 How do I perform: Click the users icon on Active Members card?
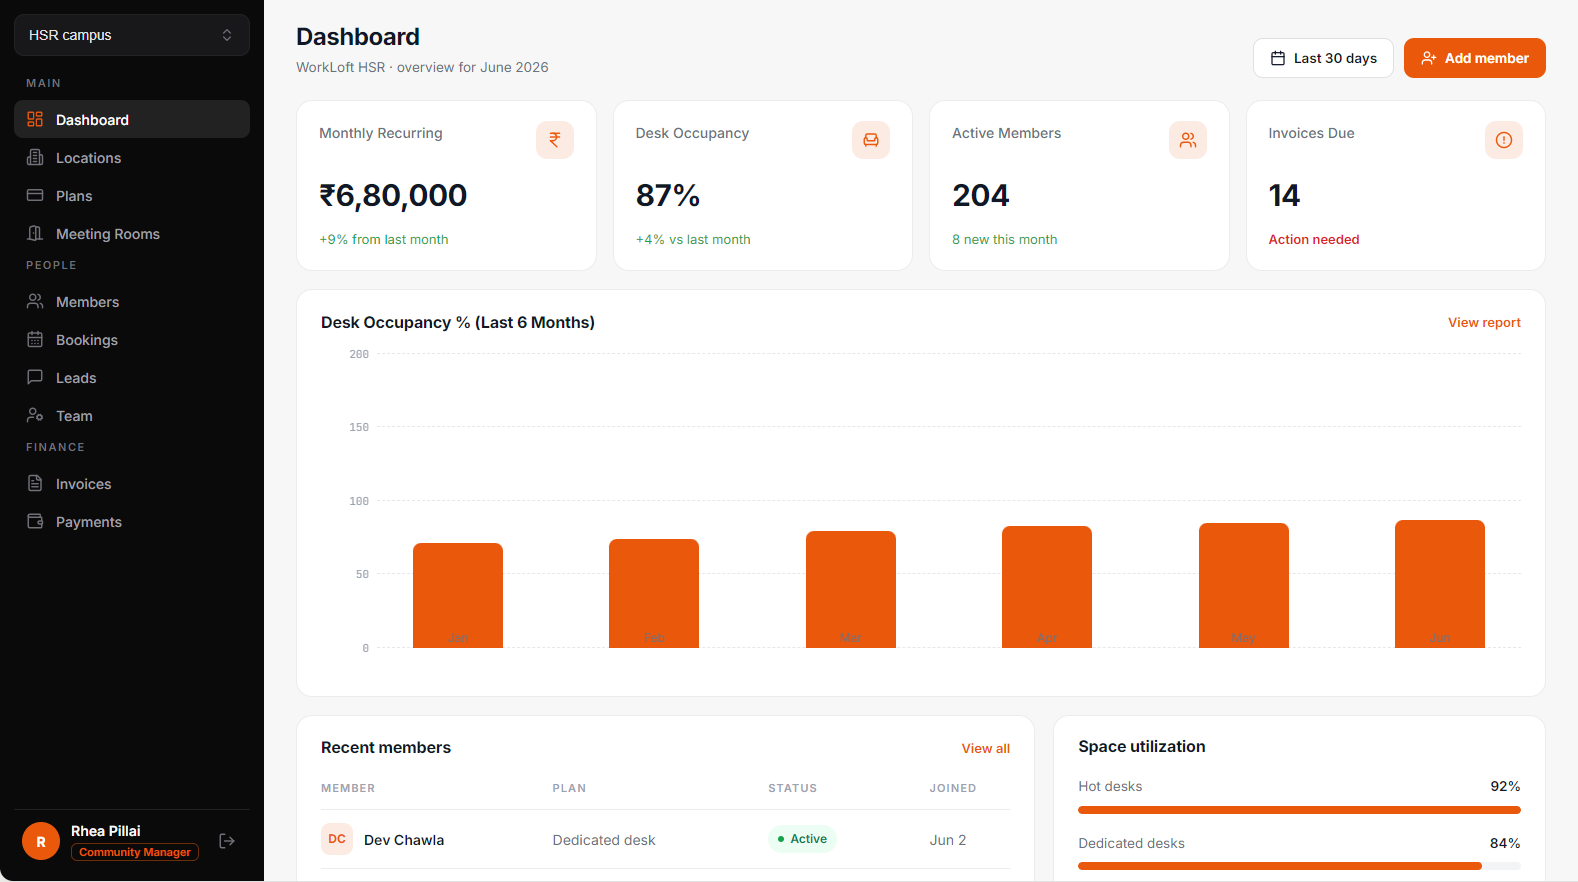tap(1188, 140)
